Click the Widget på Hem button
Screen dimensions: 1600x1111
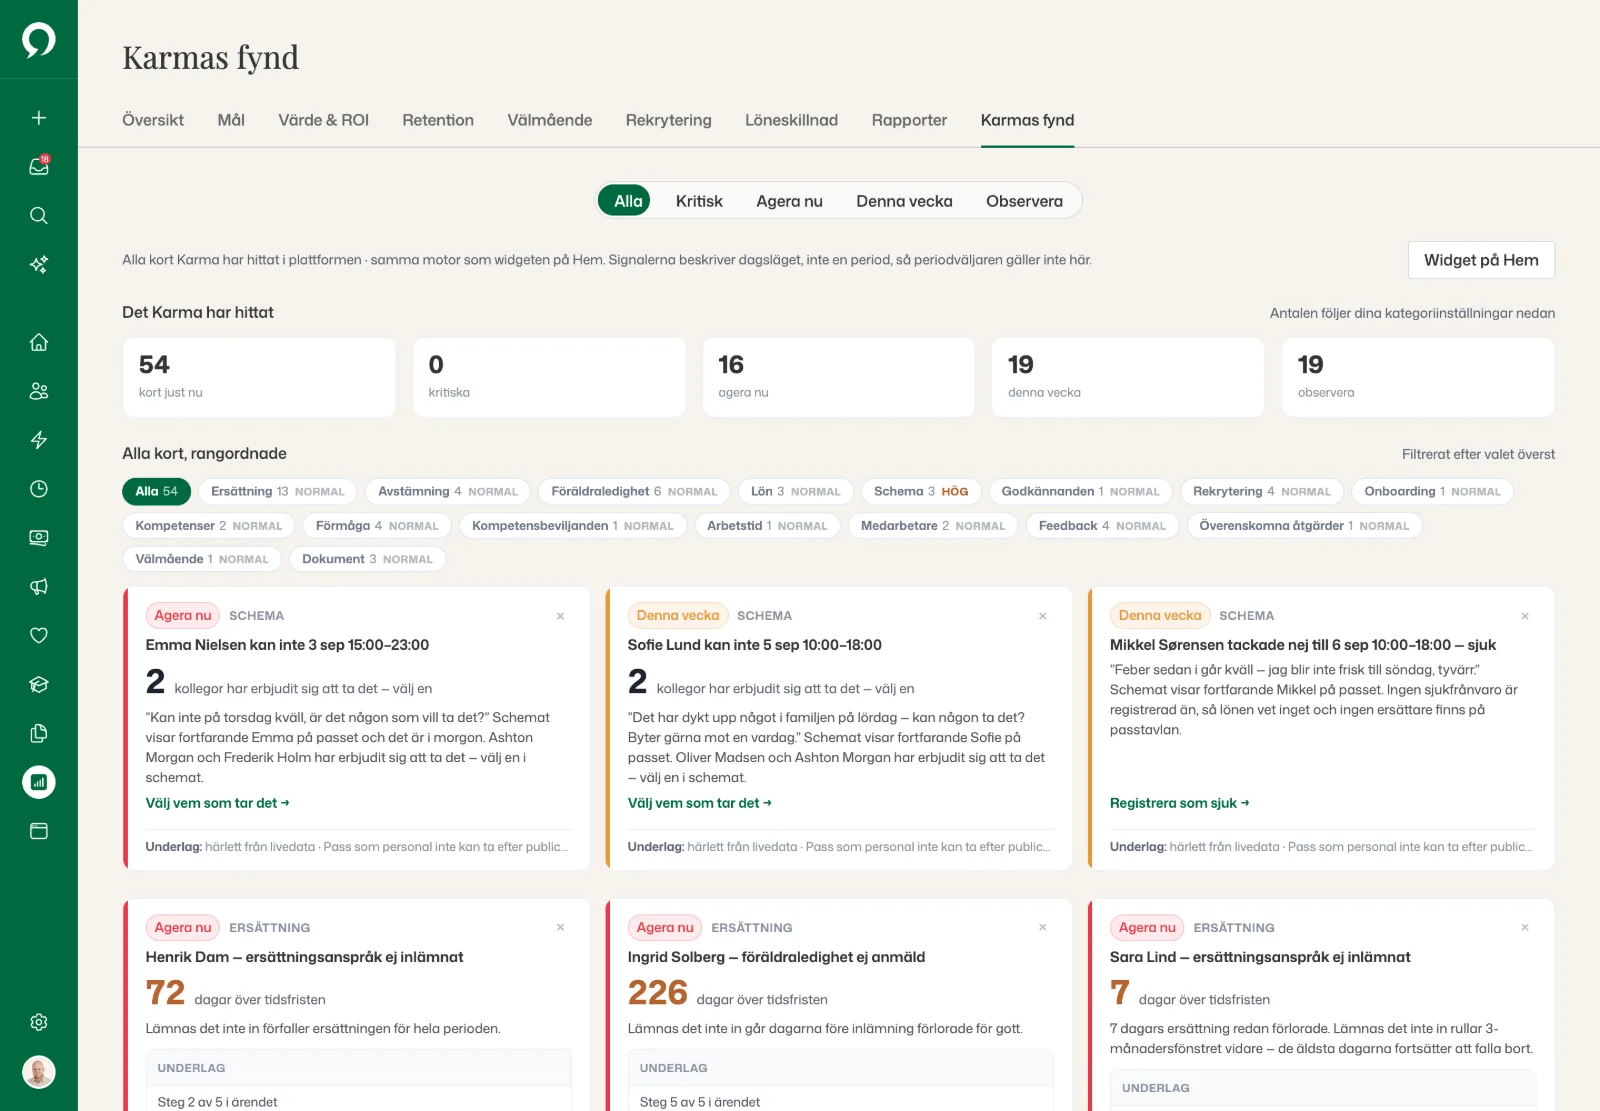click(1481, 260)
